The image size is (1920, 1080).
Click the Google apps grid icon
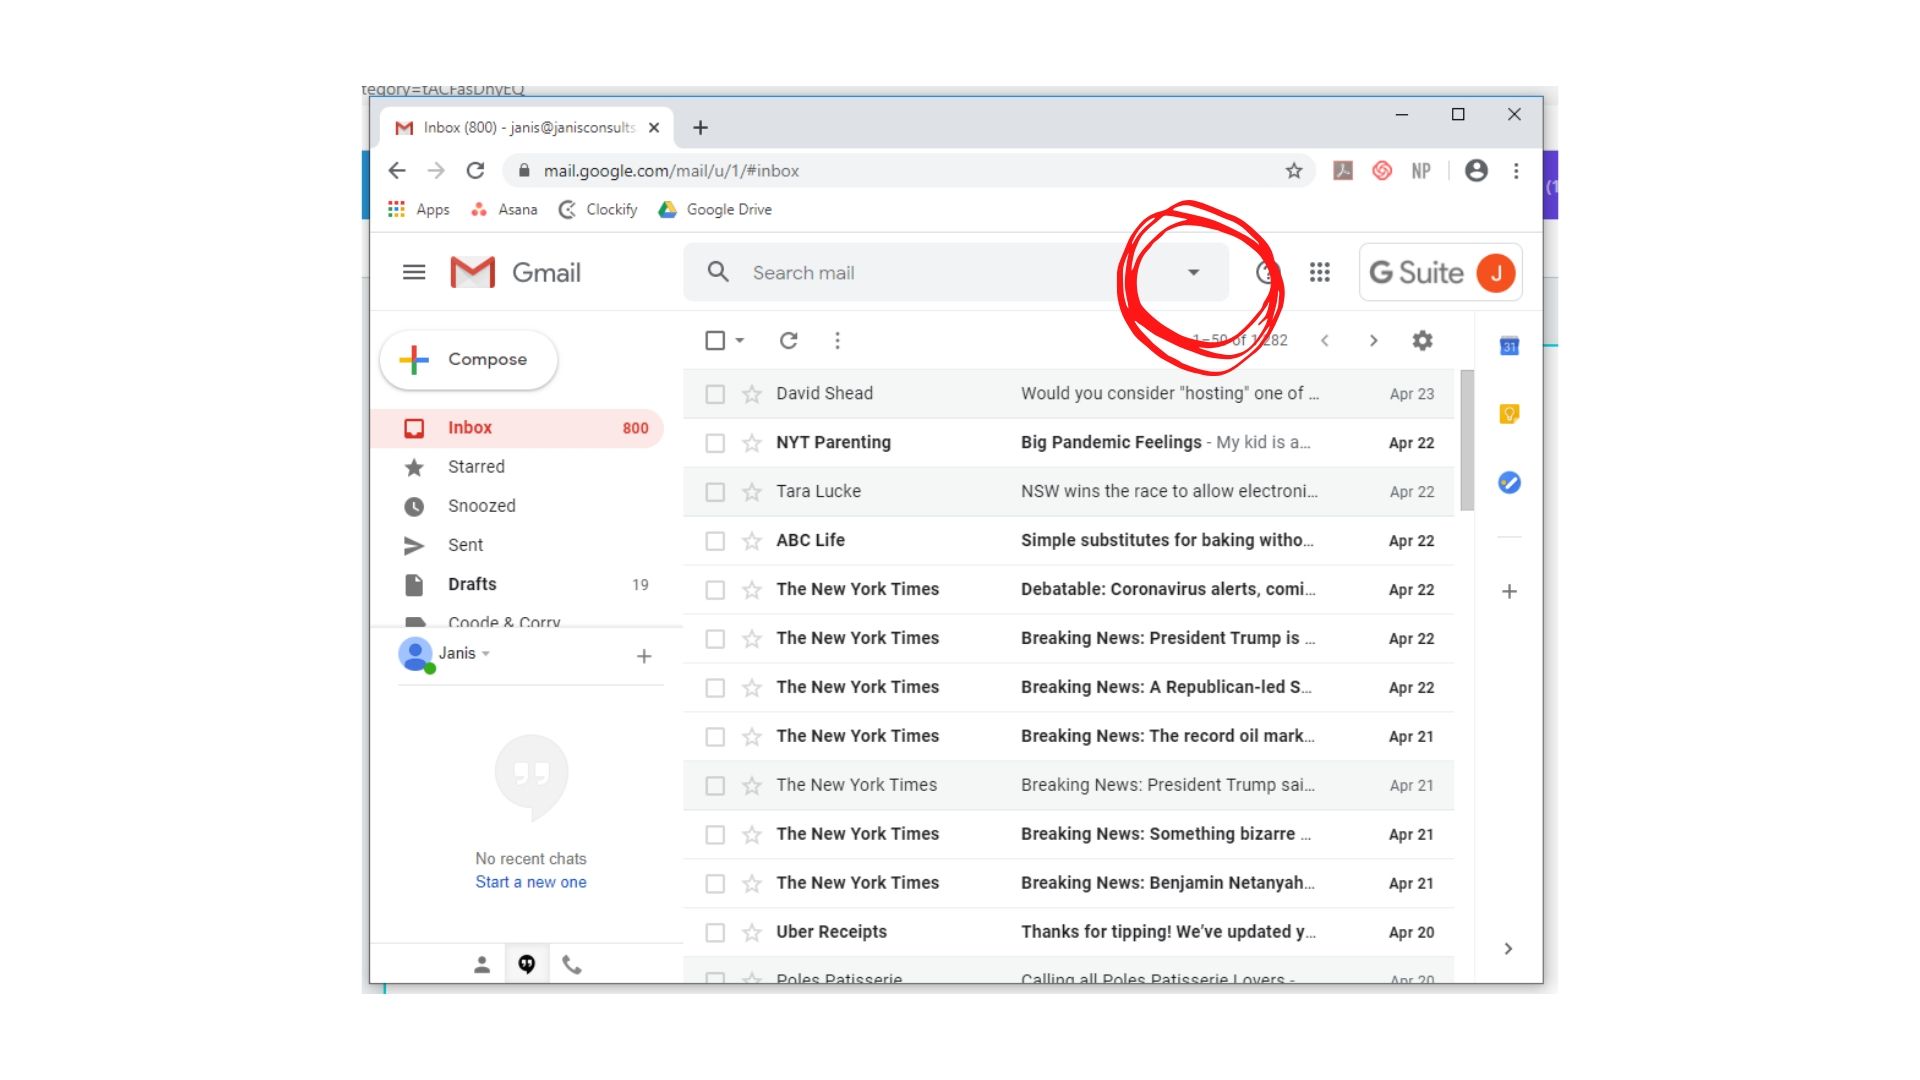(x=1319, y=272)
